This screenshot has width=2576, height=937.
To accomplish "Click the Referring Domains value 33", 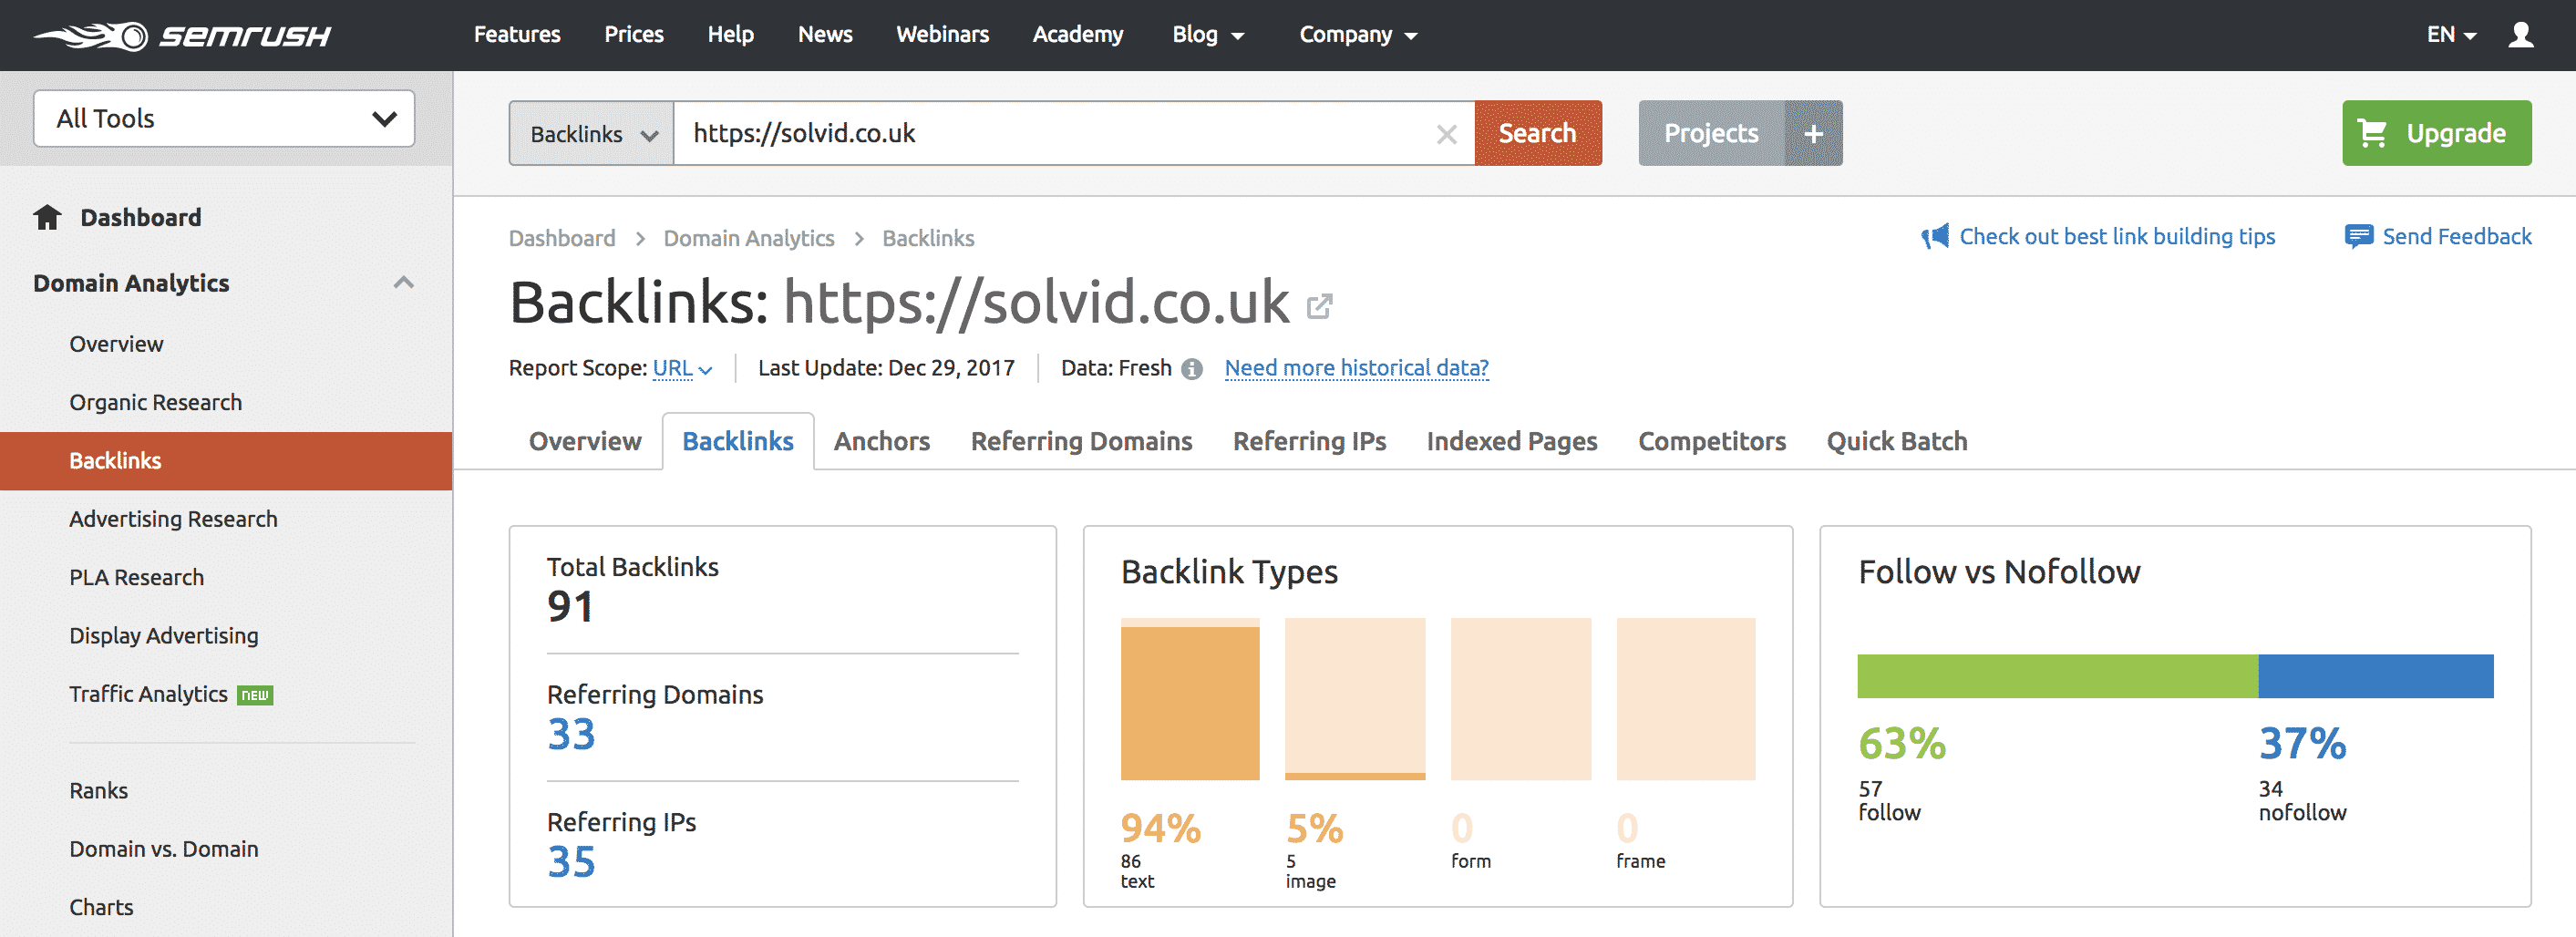I will point(571,735).
